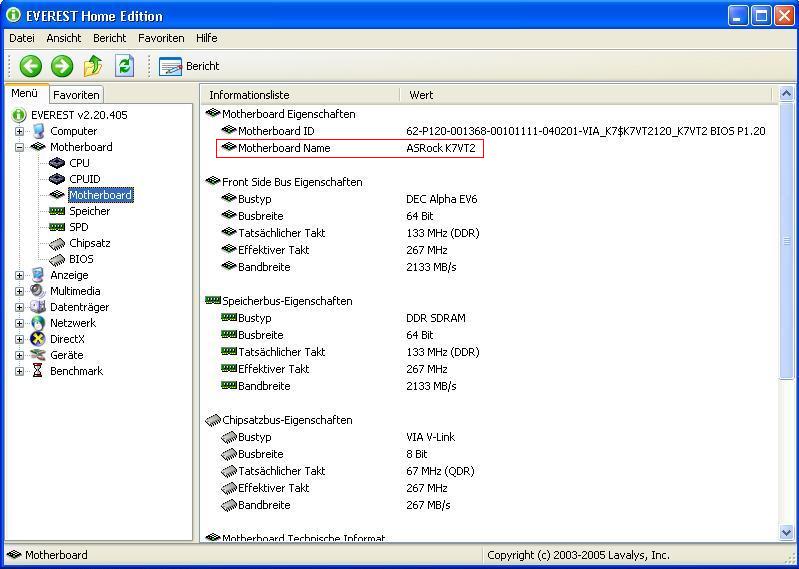
Task: Expand the Netzwerk tree node
Action: pos(19,323)
